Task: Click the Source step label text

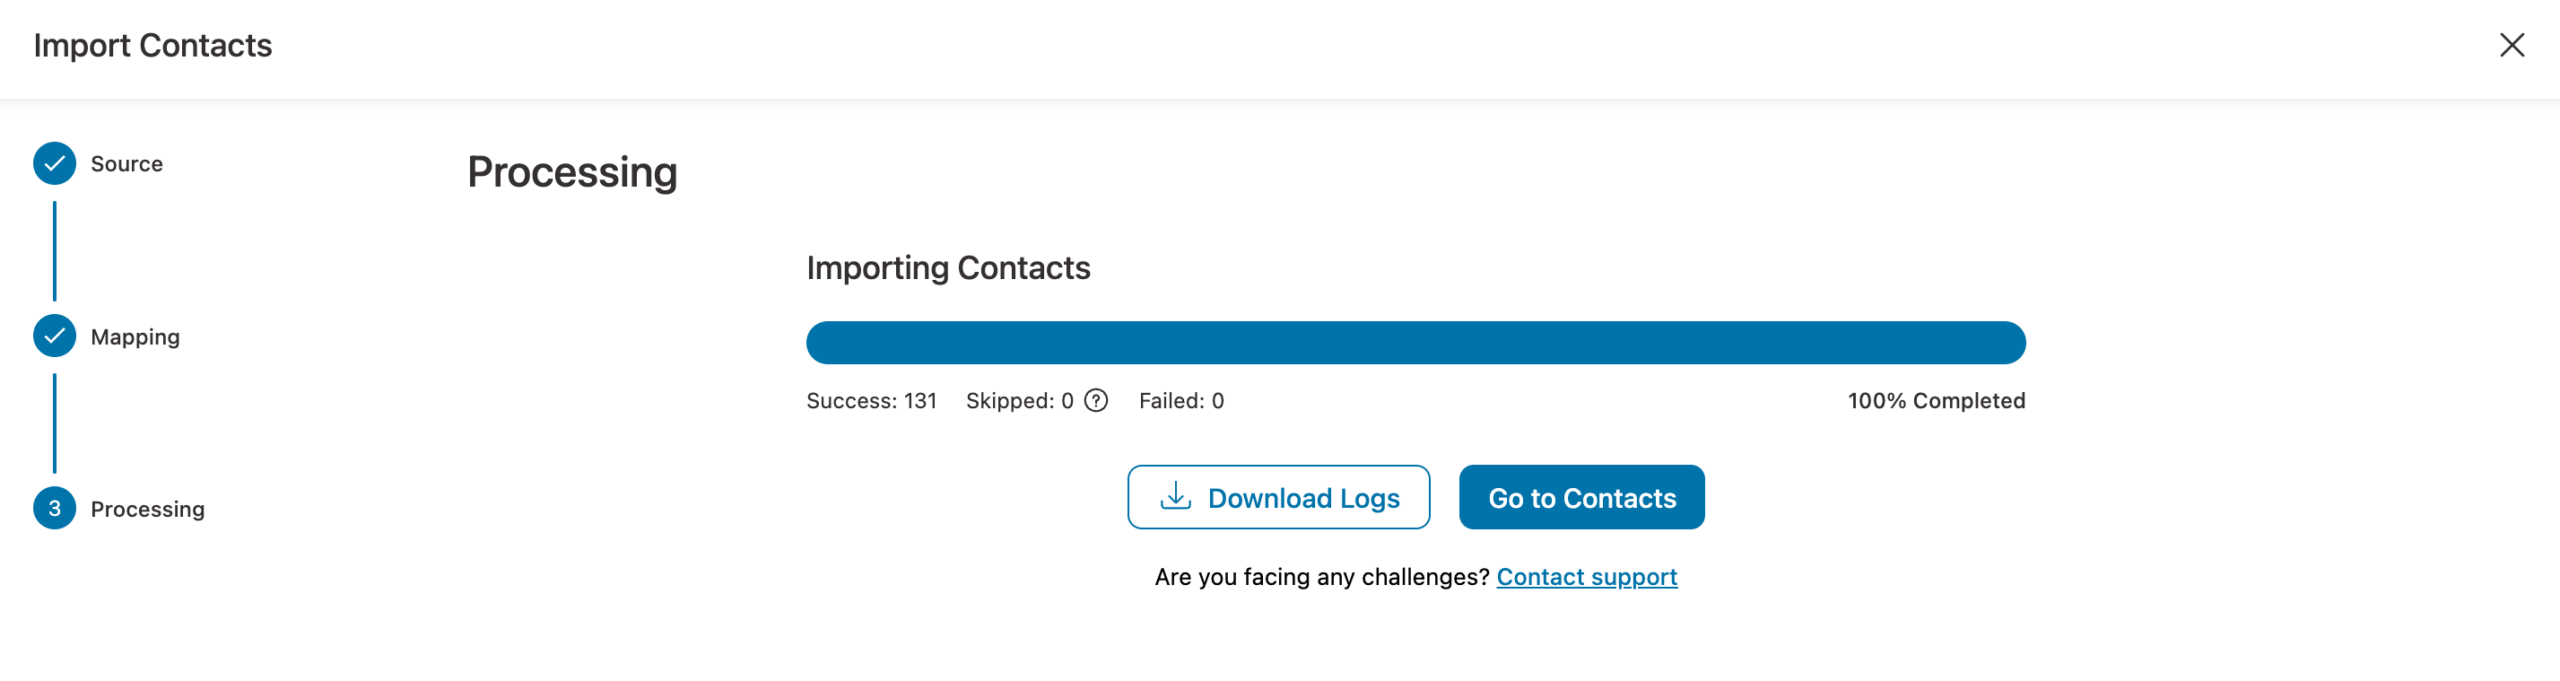Action: click(126, 163)
